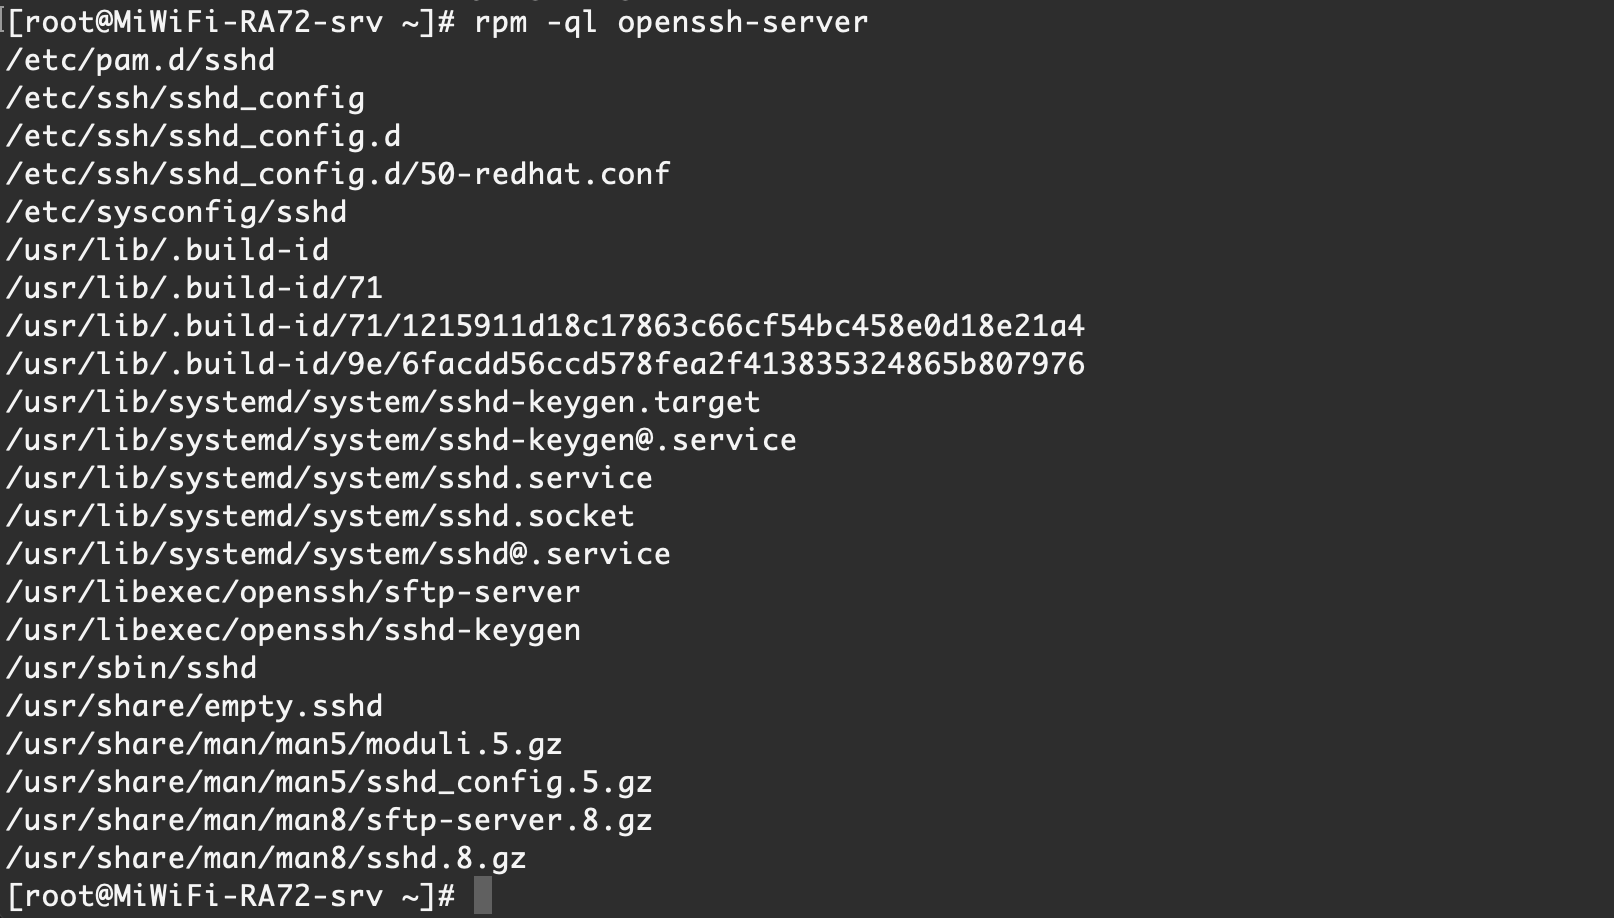Click the /etc/ssh/sshd_config path
Screen dimensions: 1614x918
(185, 98)
